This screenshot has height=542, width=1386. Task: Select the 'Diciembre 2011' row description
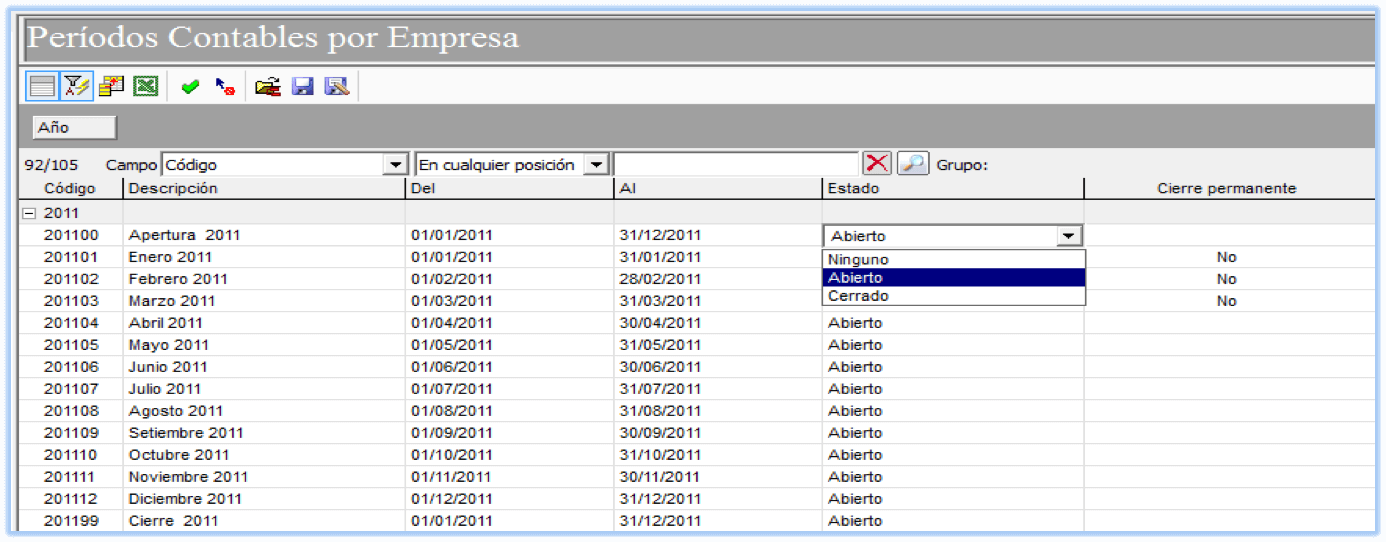(x=185, y=499)
